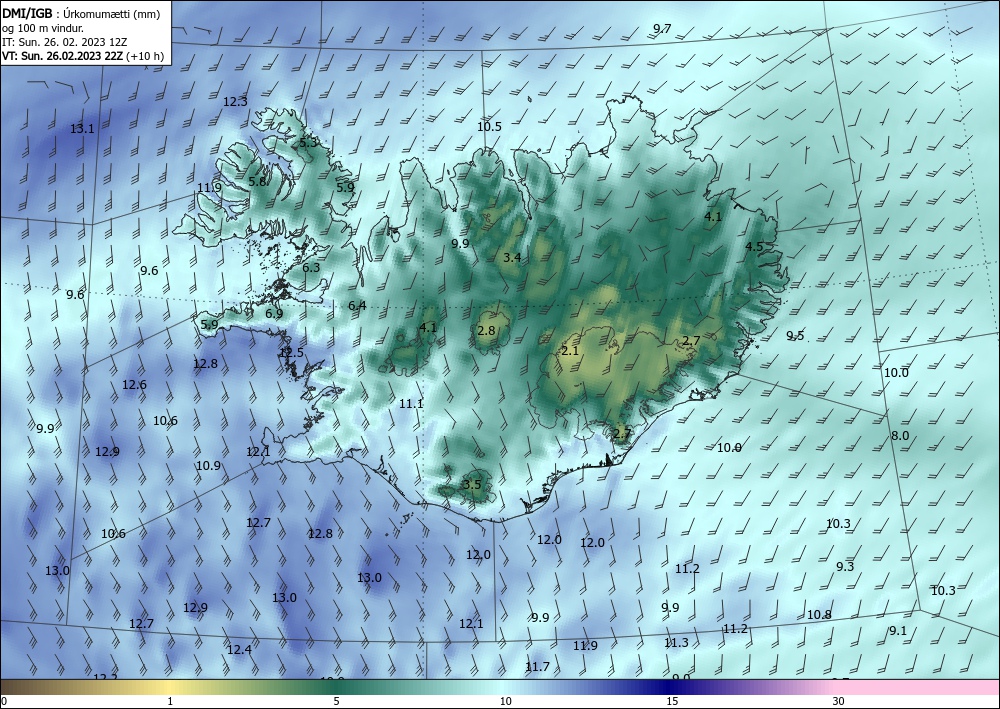The height and width of the screenshot is (709, 1000).
Task: Click the 12.4 value label
Action: tap(239, 650)
